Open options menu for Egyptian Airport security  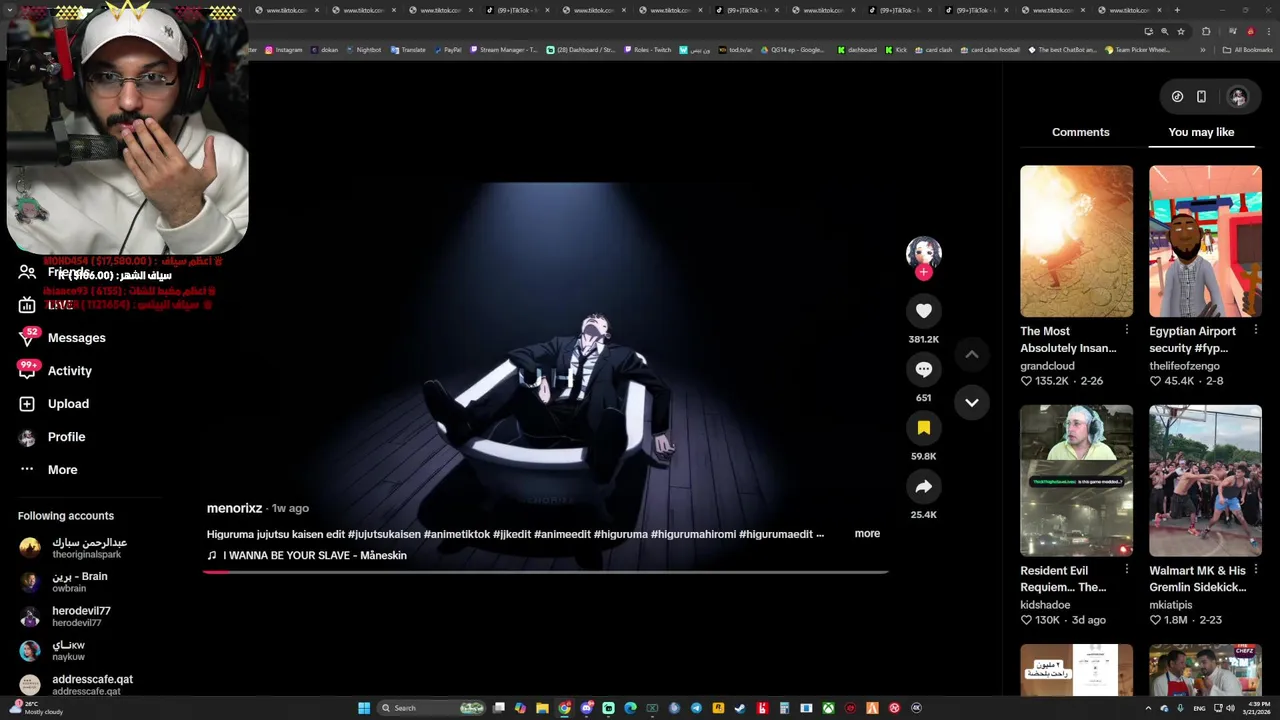coord(1256,330)
